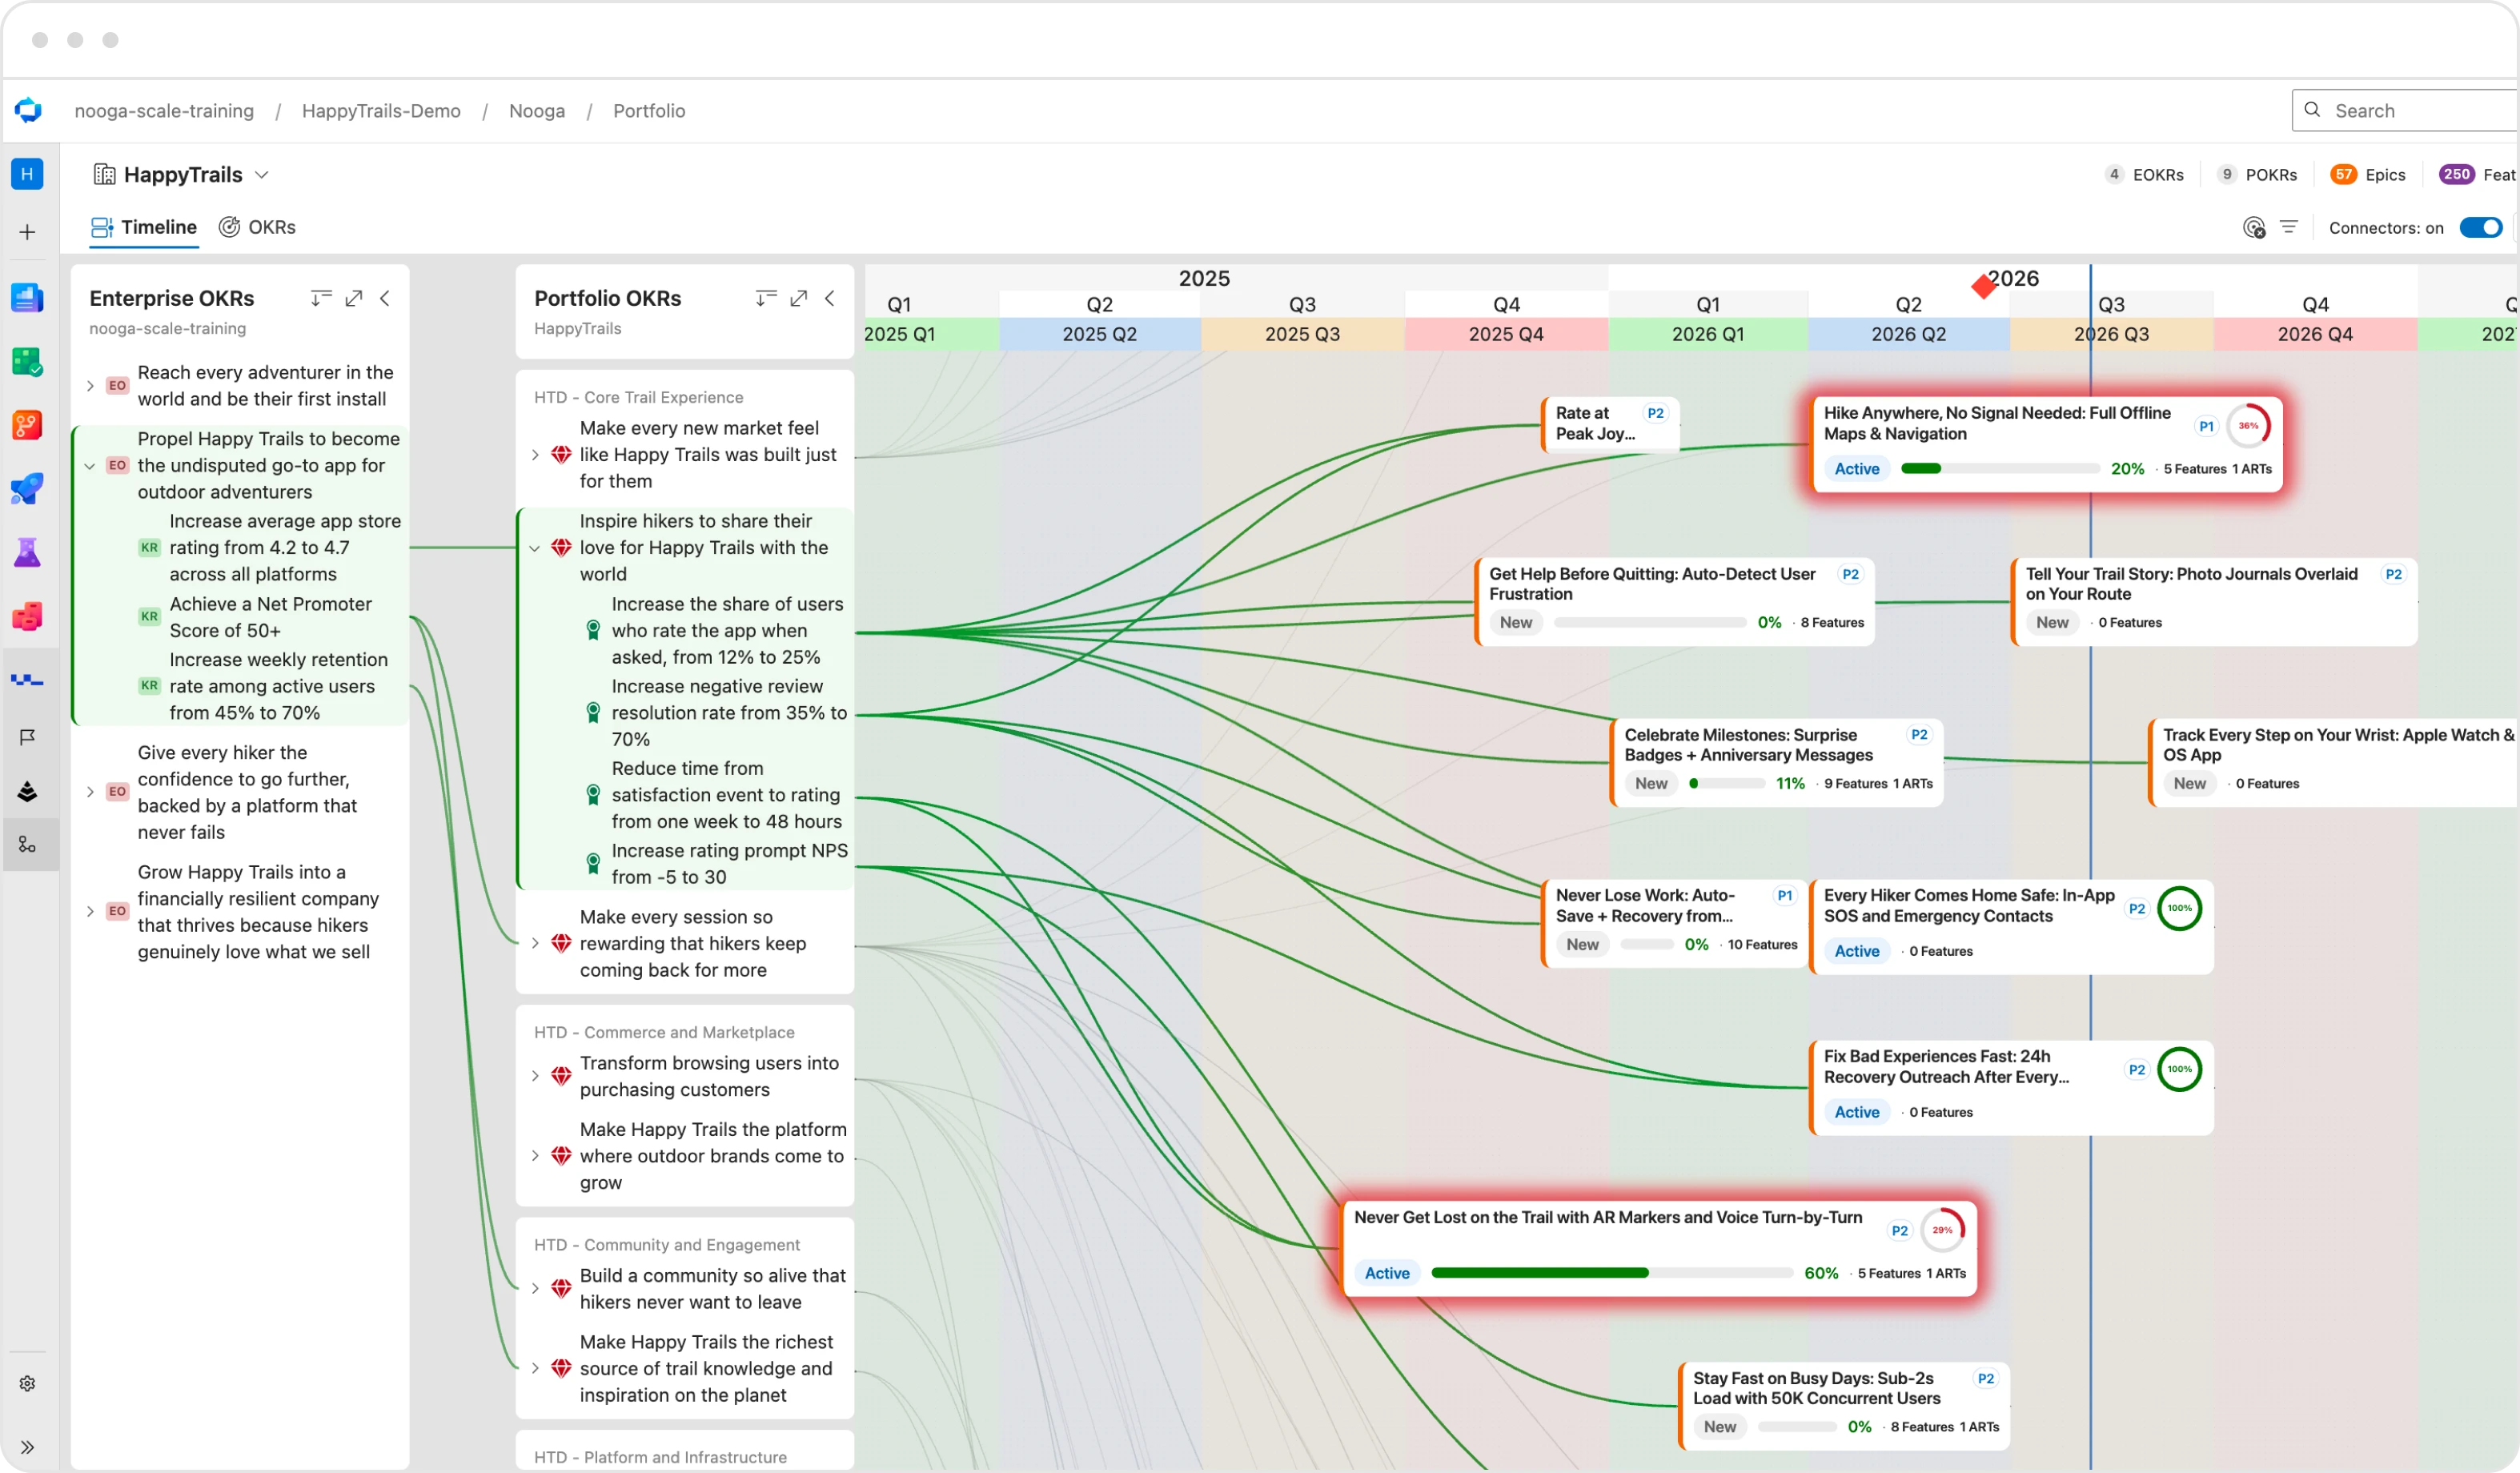
Task: Expand 'Build a community so alive' objective
Action: [535, 1289]
